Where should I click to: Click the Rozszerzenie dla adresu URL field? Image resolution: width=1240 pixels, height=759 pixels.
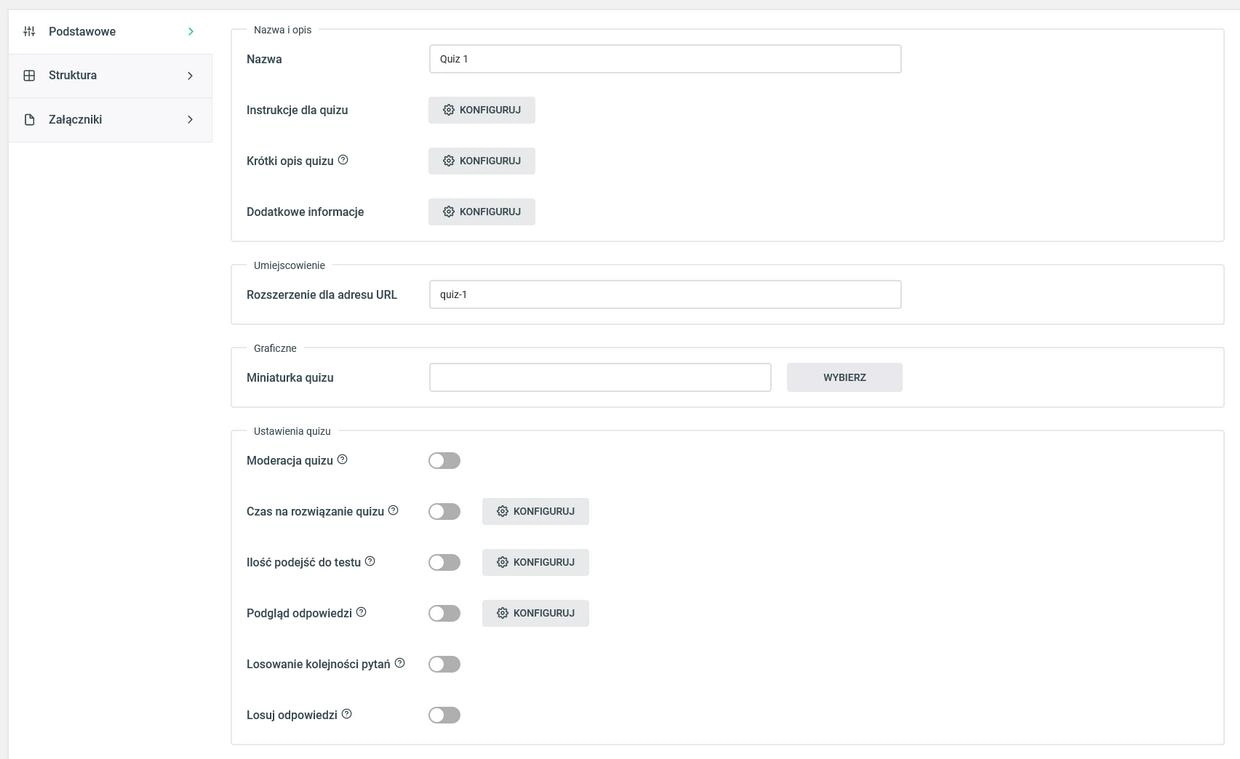(x=665, y=295)
